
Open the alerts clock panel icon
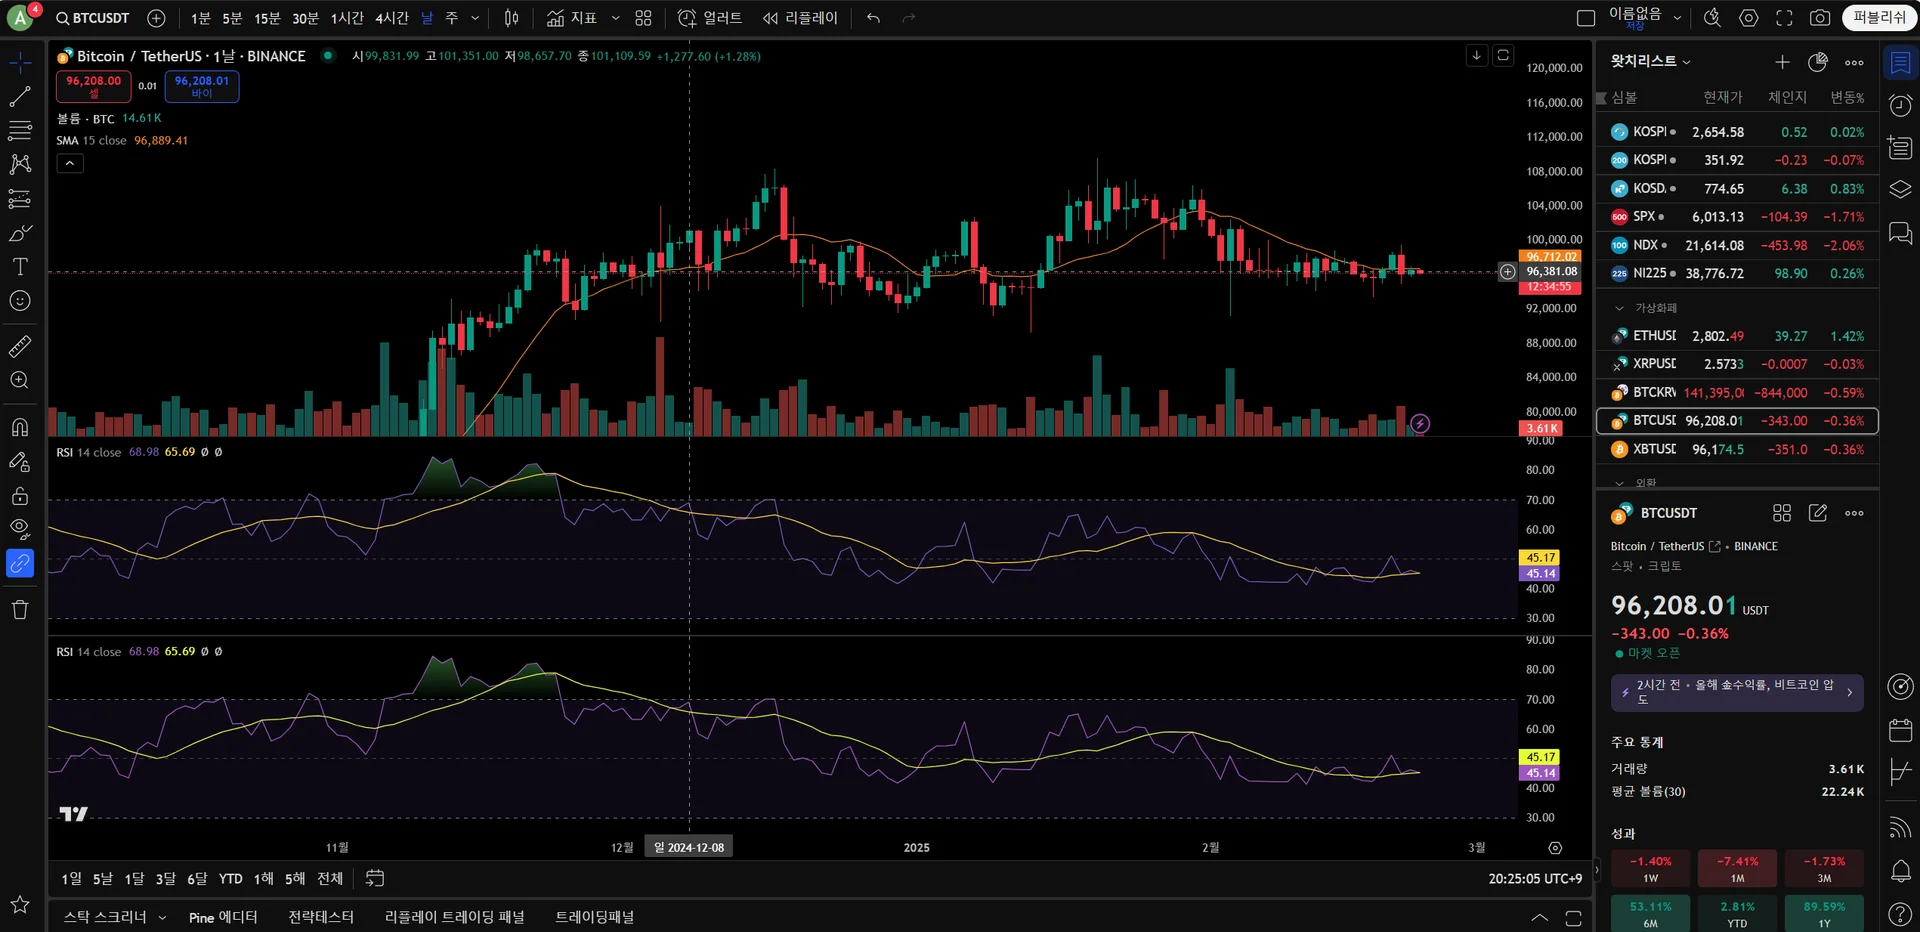point(1900,105)
